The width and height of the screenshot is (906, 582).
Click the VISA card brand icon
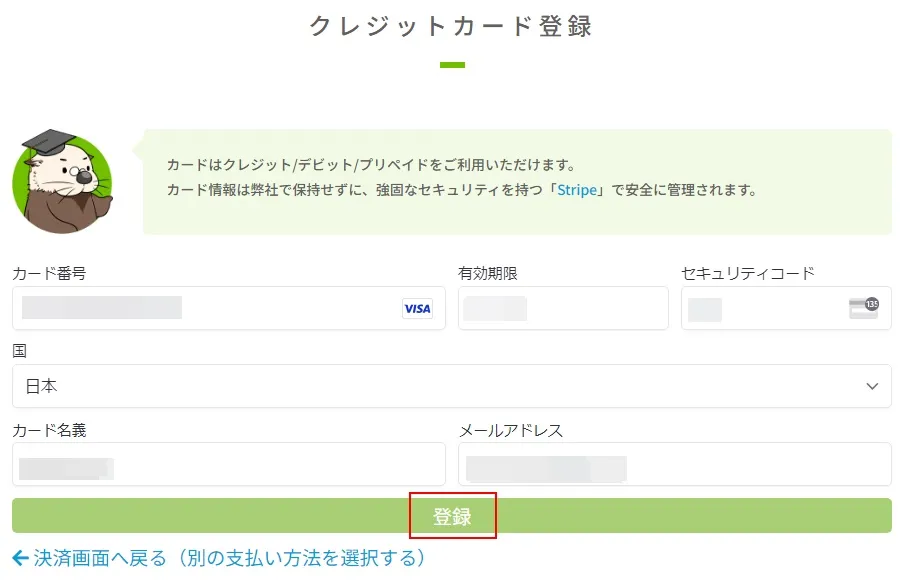[417, 309]
